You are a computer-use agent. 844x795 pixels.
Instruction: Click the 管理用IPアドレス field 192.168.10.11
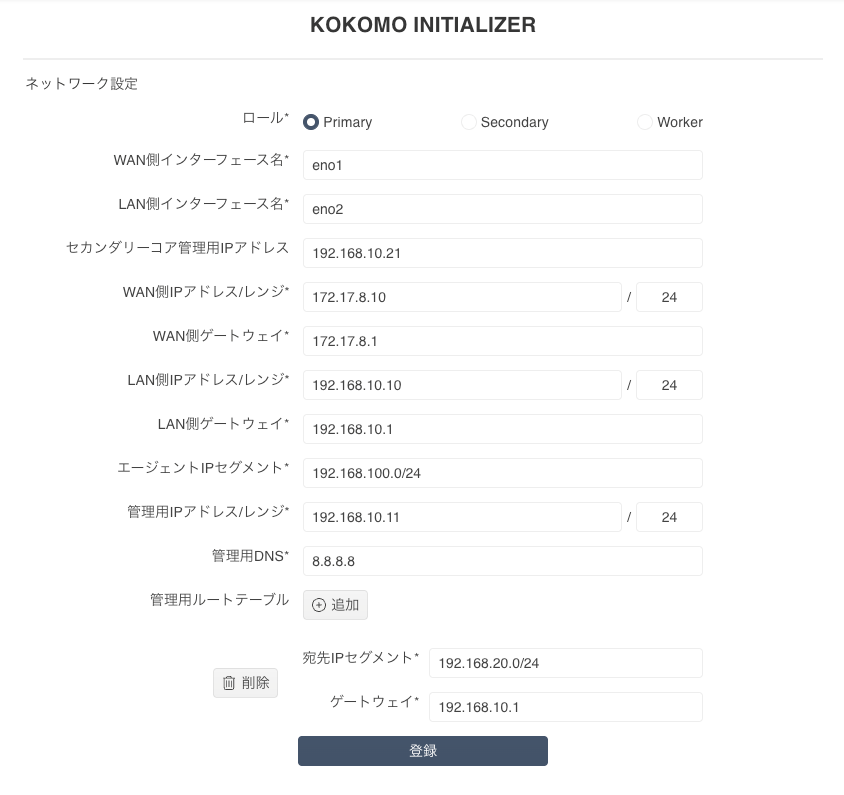click(462, 517)
